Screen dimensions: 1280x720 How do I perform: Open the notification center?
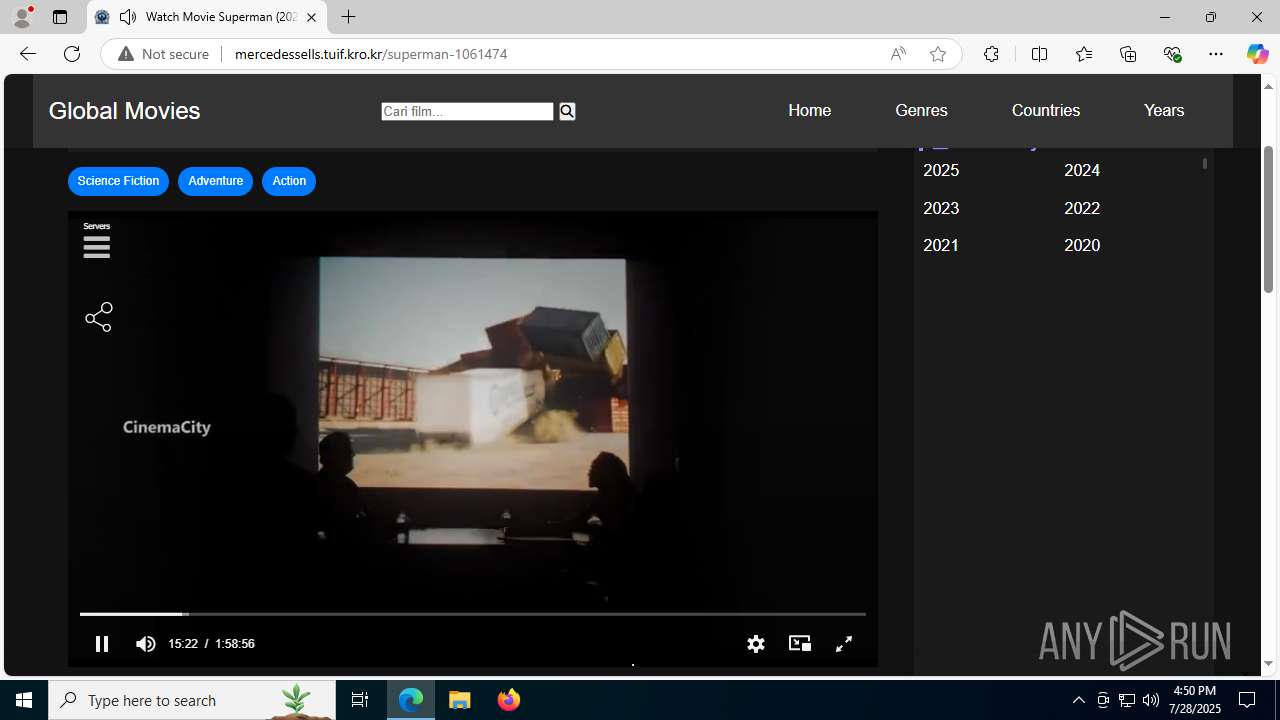(1248, 700)
